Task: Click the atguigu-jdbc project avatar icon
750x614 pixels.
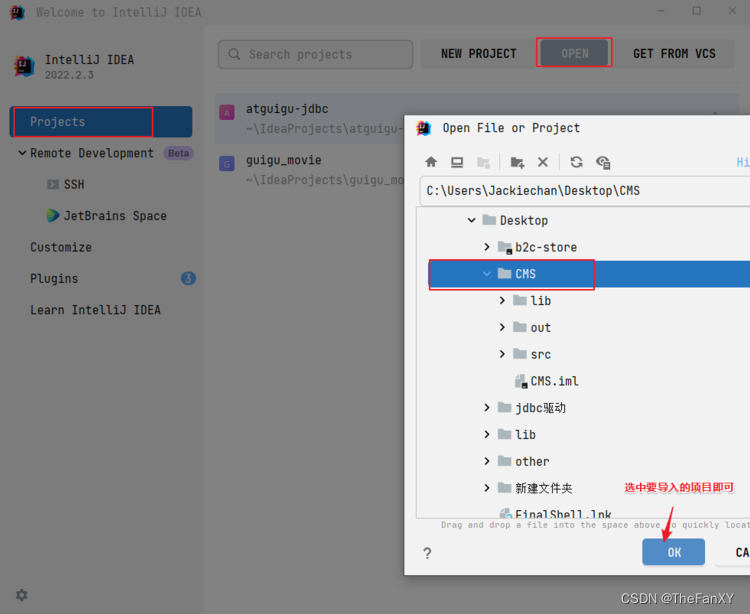Action: click(227, 113)
